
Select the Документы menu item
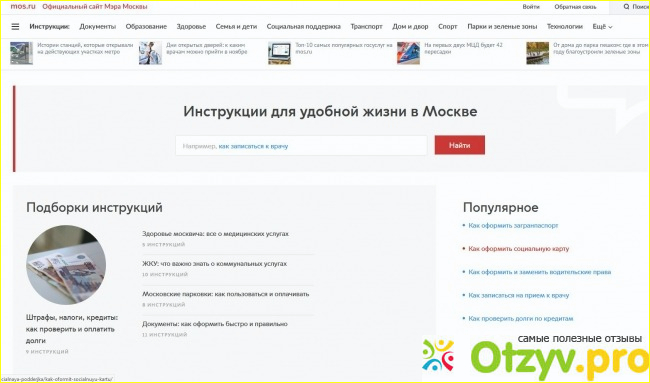[97, 27]
